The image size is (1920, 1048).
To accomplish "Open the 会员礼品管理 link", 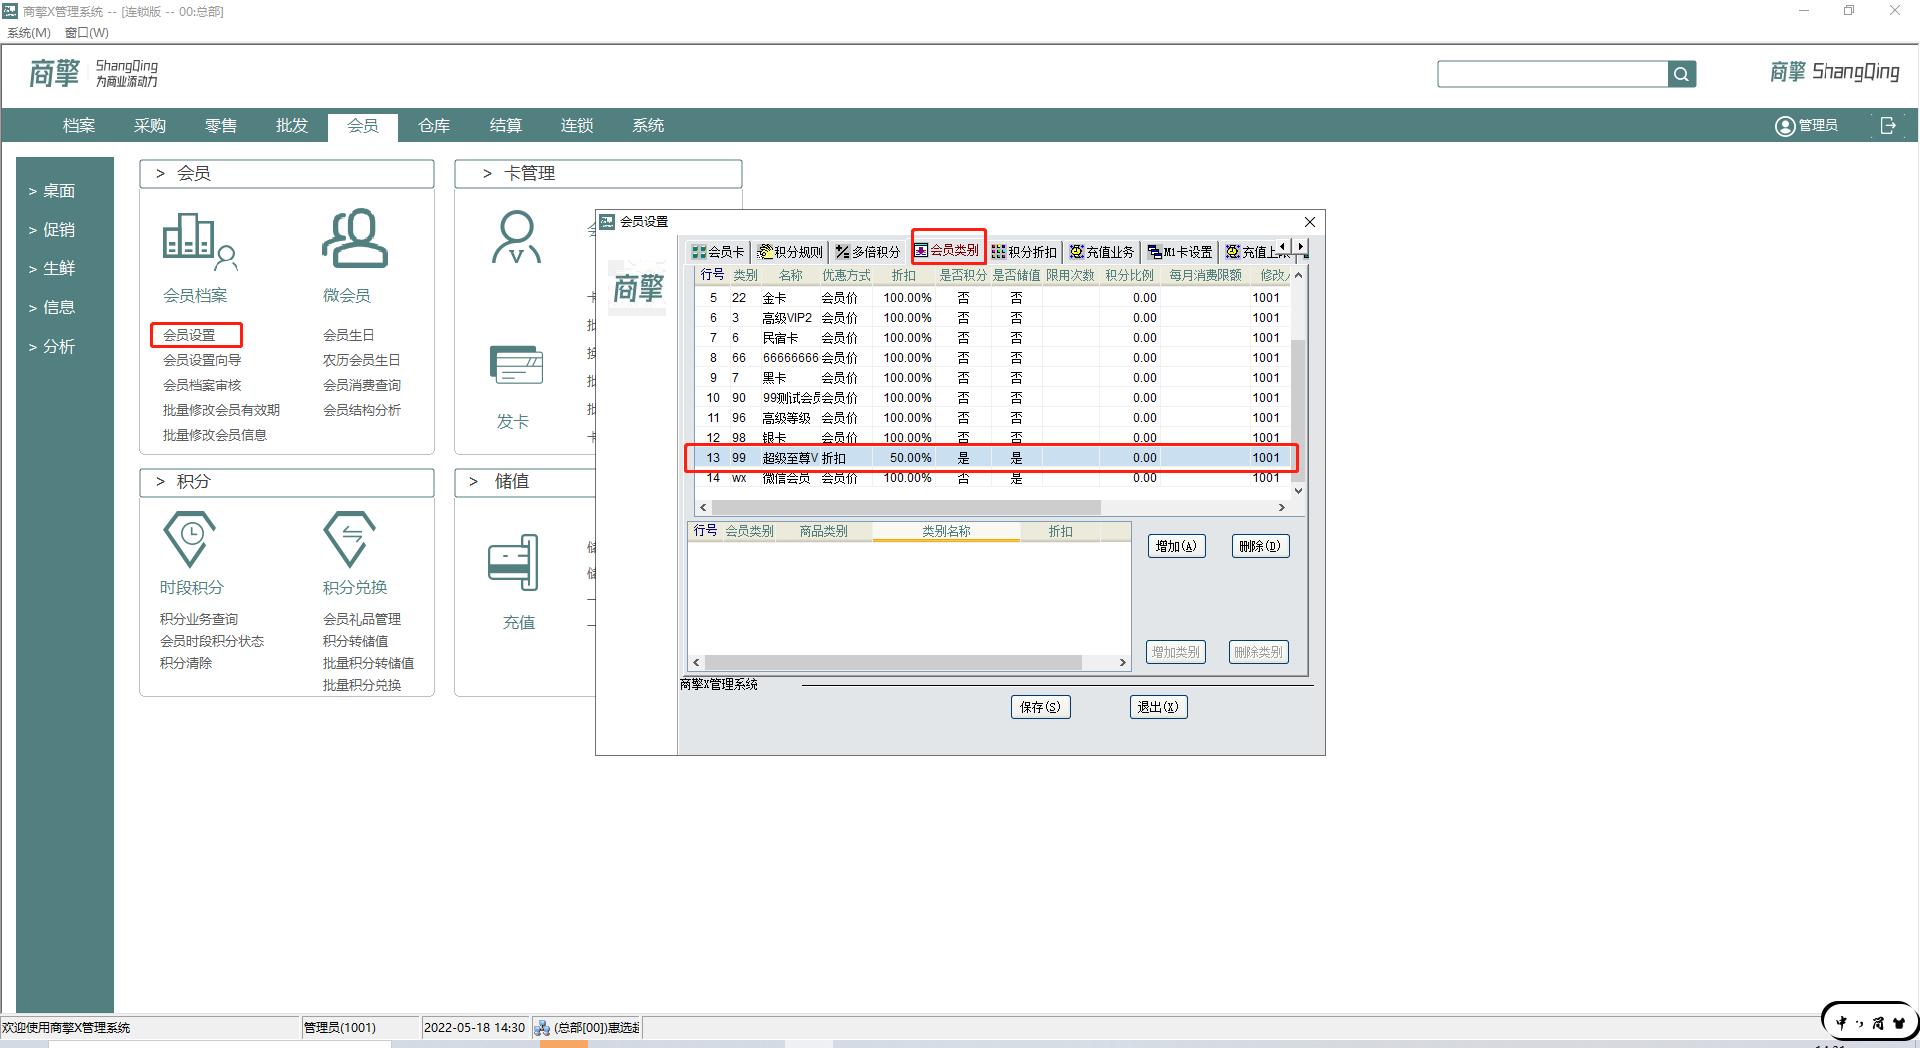I will pyautogui.click(x=361, y=619).
